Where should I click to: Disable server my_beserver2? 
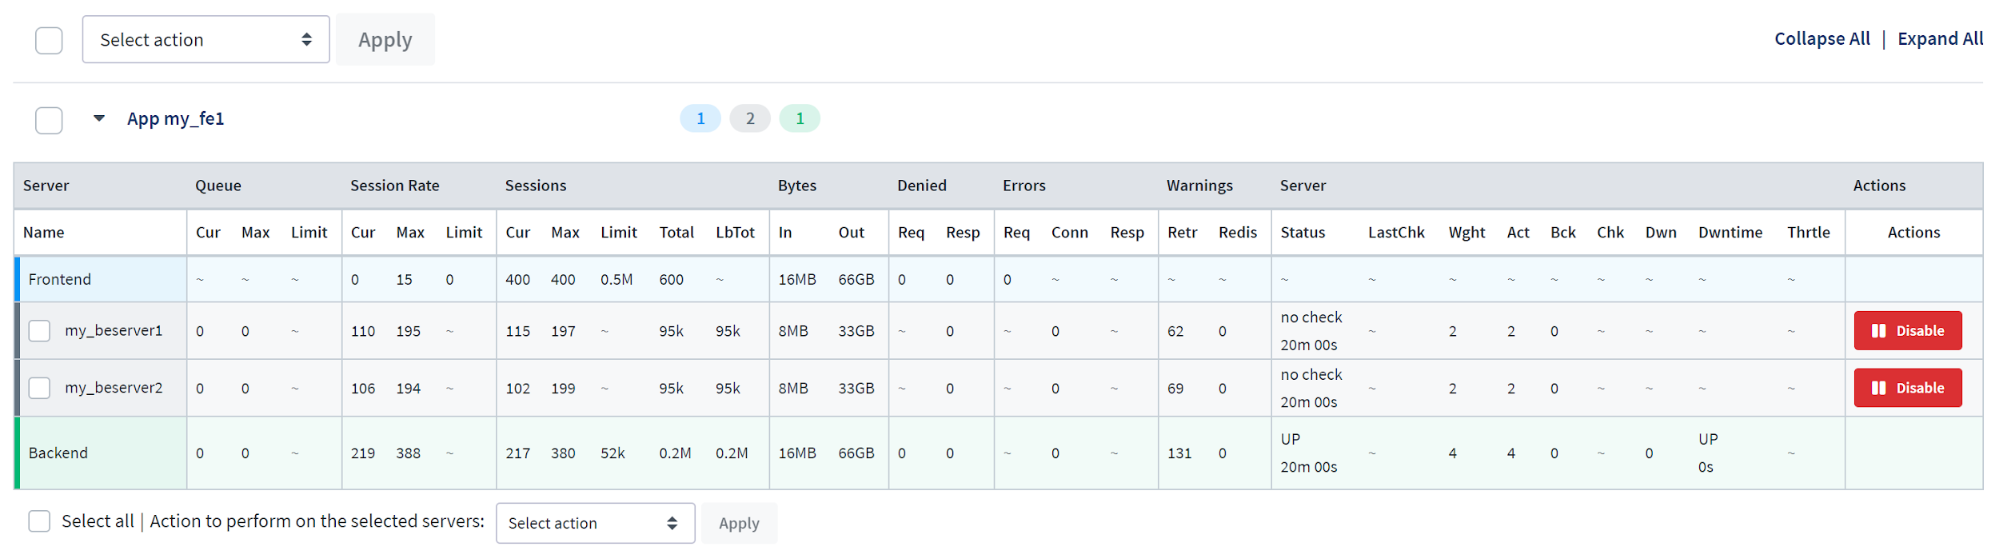coord(1907,388)
